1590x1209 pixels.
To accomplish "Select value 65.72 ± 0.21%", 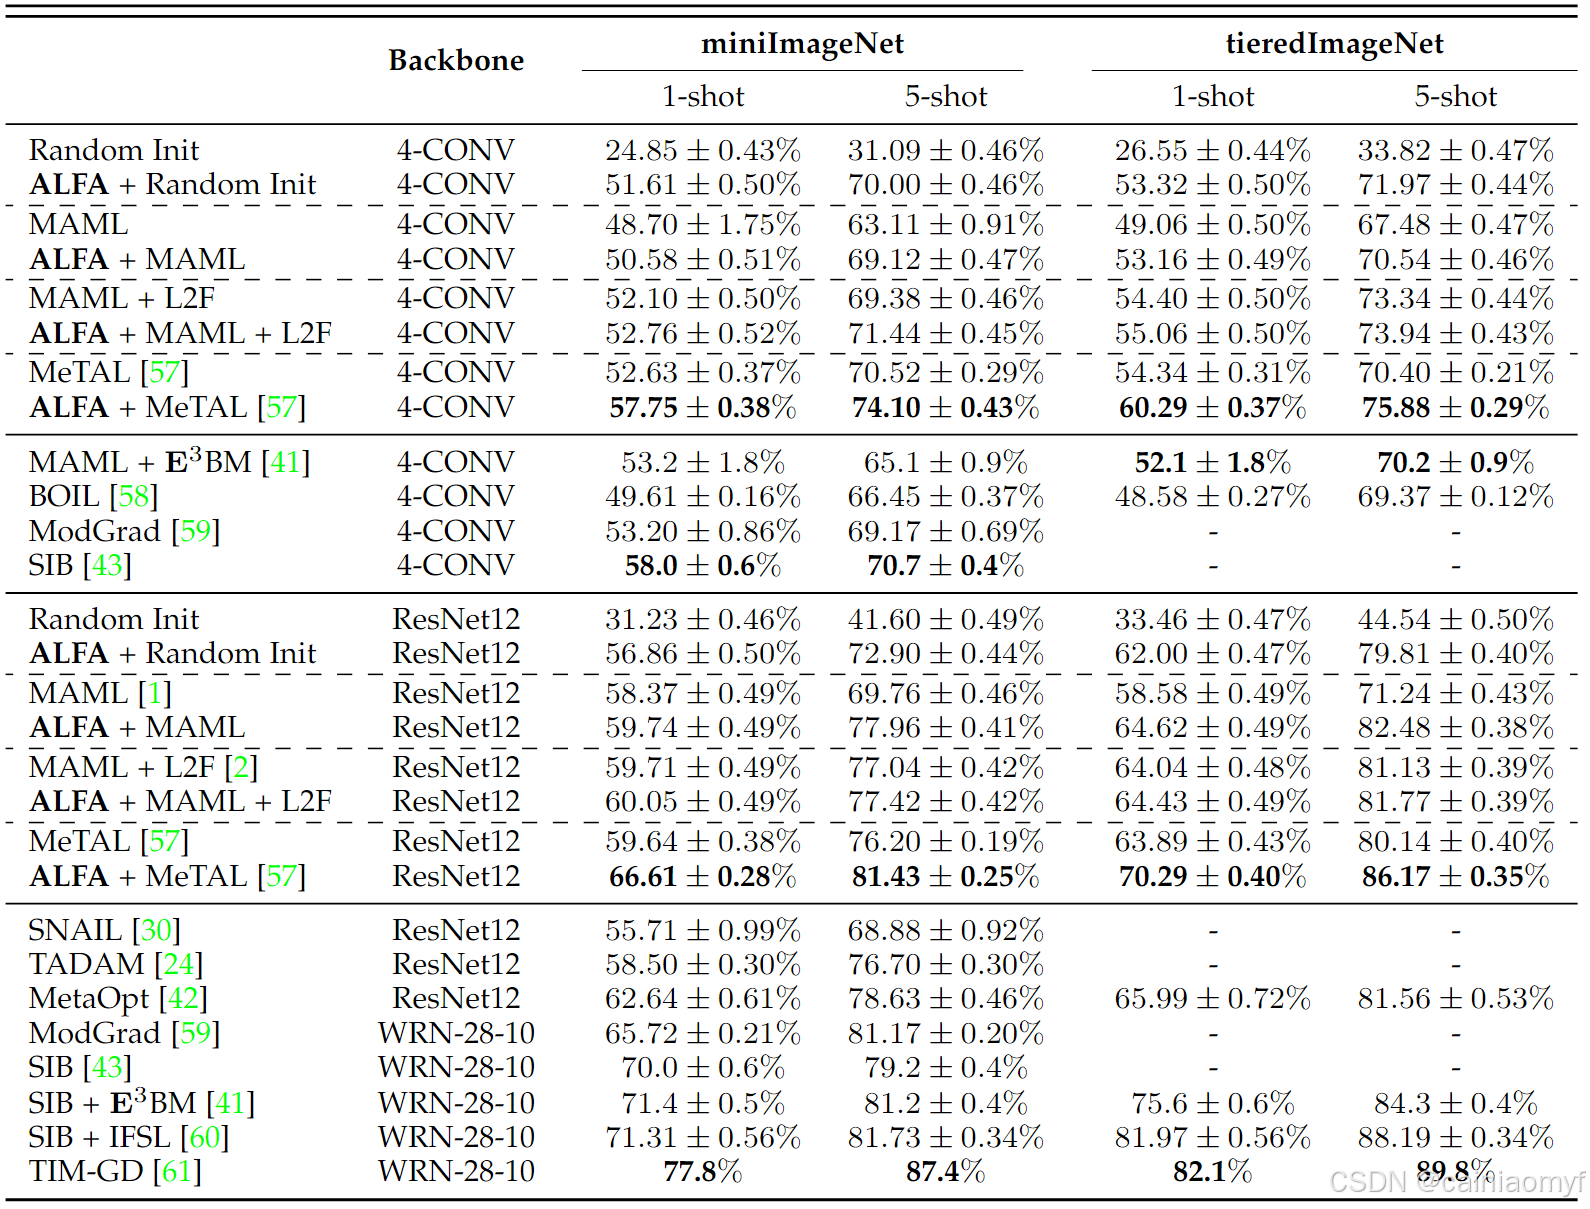I will 703,1033.
